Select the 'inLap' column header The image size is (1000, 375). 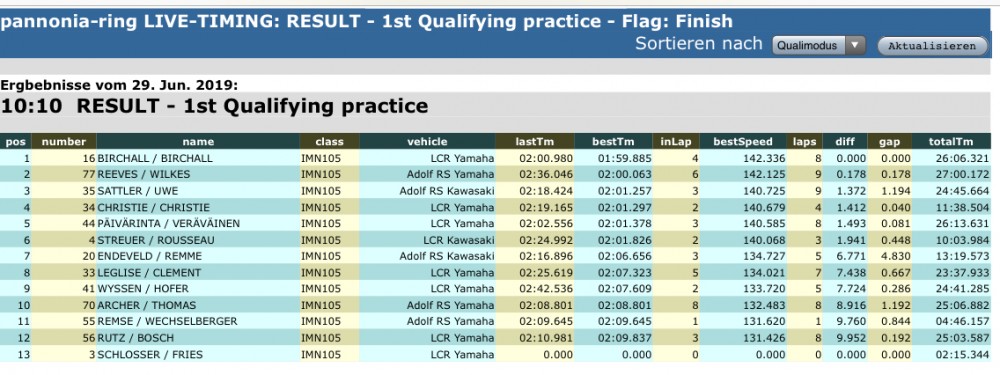[676, 142]
